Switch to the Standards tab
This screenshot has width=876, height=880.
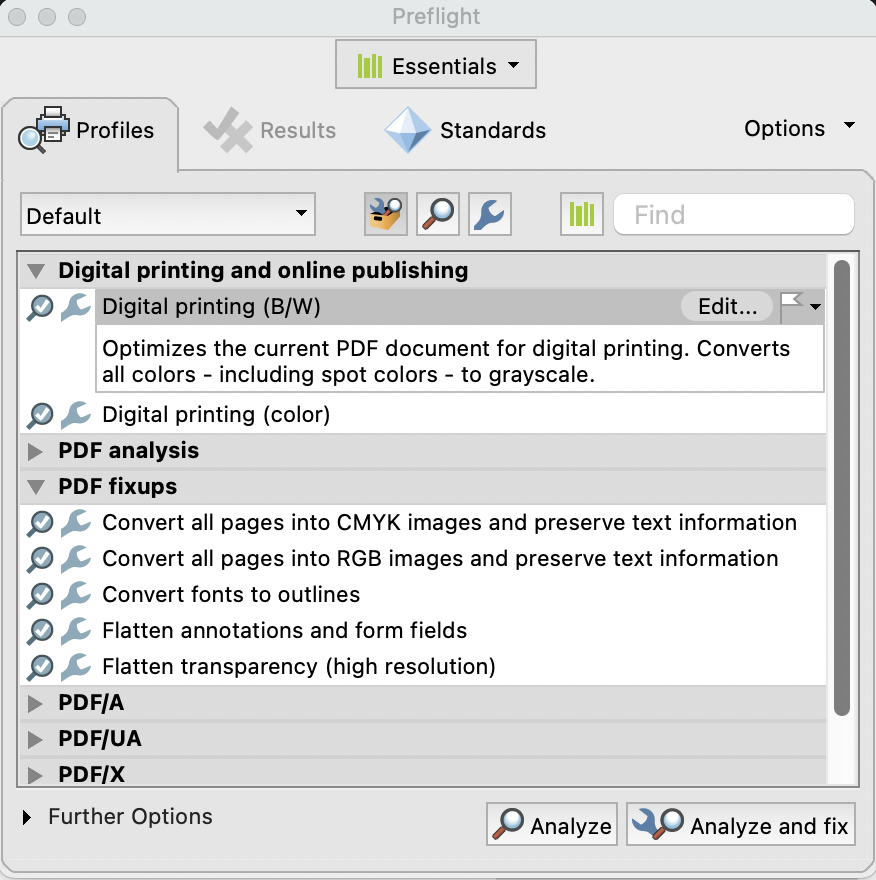coord(463,130)
